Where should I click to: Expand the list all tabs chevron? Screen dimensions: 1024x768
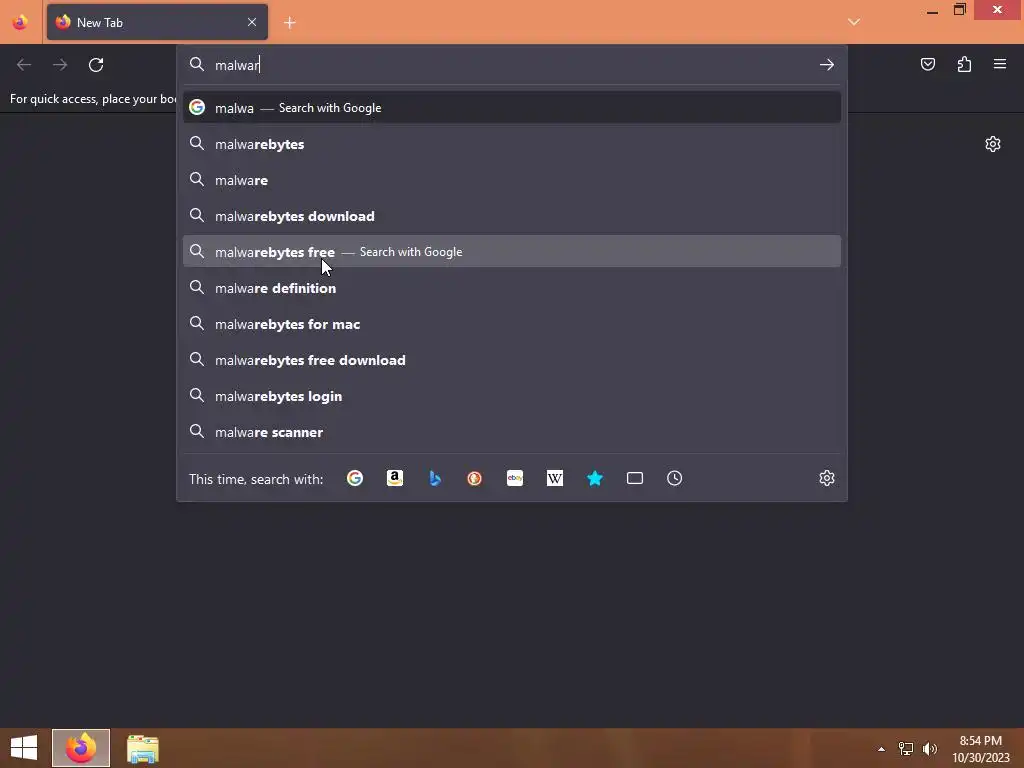click(854, 22)
